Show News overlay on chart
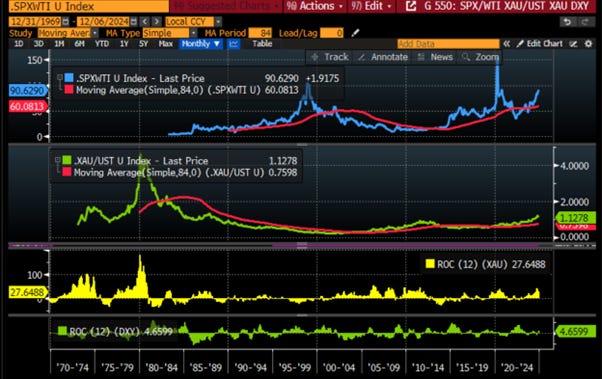The width and height of the screenshot is (602, 379). (x=435, y=57)
